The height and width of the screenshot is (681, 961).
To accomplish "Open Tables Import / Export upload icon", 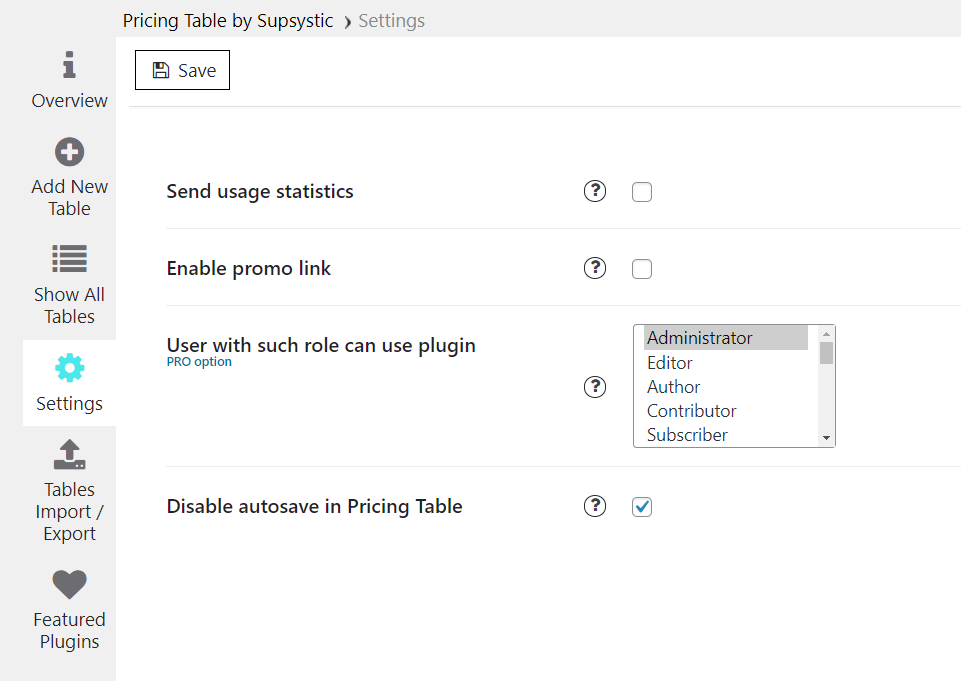I will [x=69, y=455].
